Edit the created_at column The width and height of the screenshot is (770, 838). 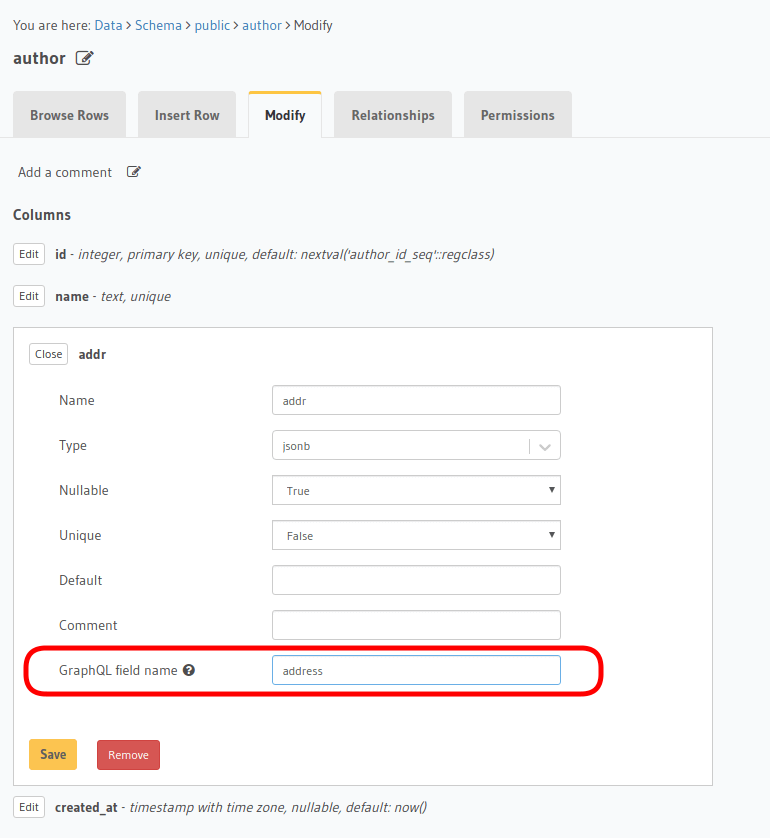28,807
